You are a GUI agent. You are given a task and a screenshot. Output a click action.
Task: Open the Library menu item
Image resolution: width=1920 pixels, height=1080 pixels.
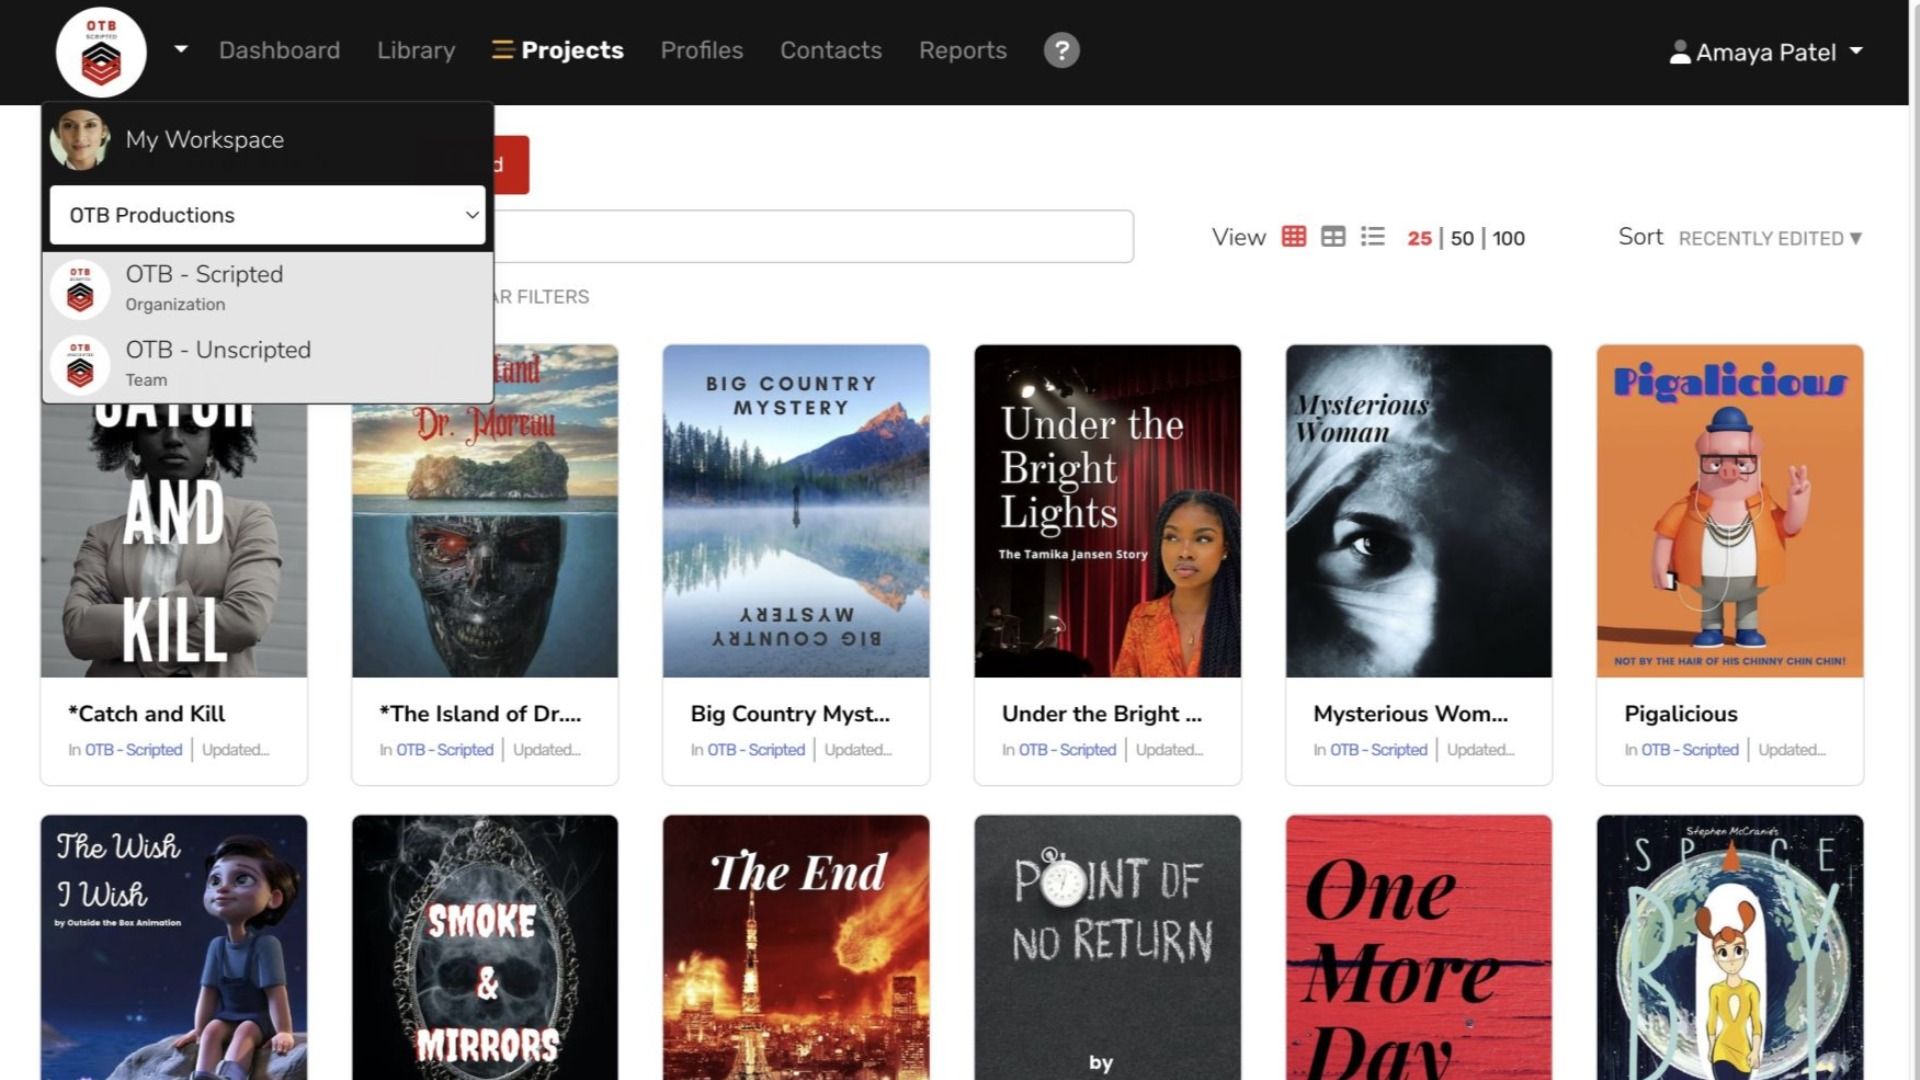click(x=416, y=50)
